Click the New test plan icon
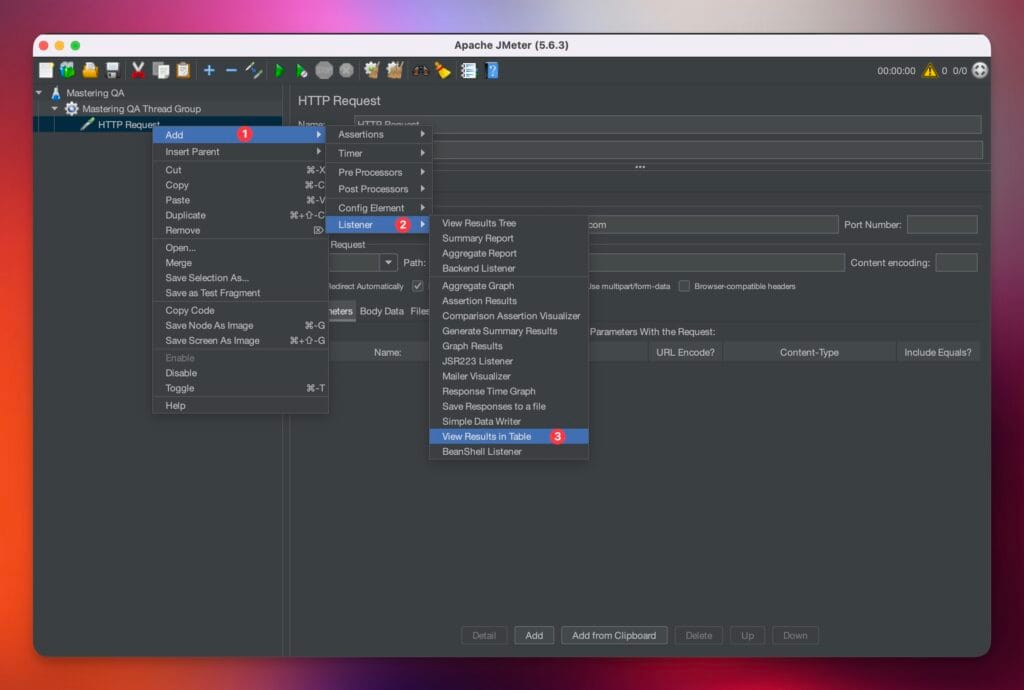 click(46, 71)
